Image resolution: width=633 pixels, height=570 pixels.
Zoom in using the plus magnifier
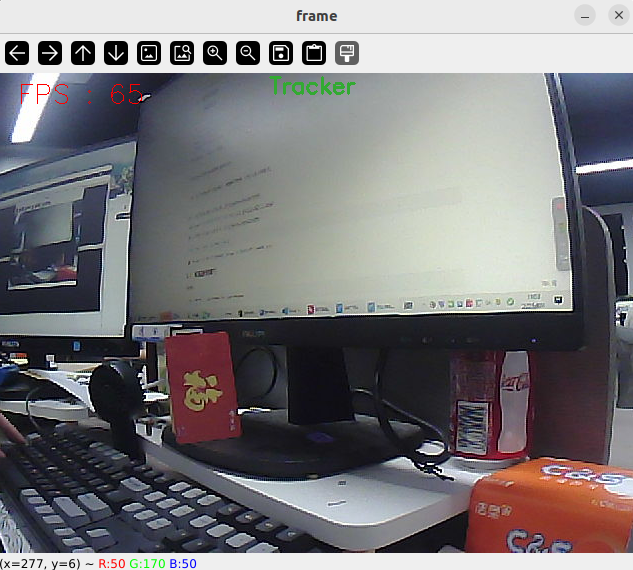point(215,53)
